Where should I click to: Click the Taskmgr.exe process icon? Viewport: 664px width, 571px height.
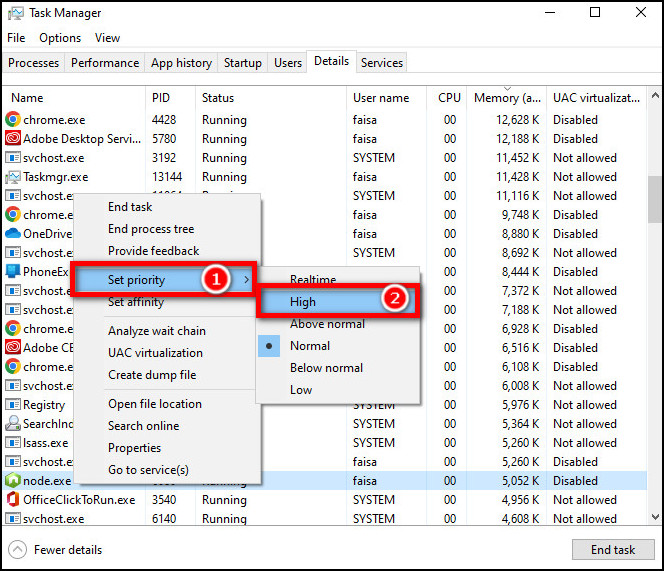tap(13, 177)
